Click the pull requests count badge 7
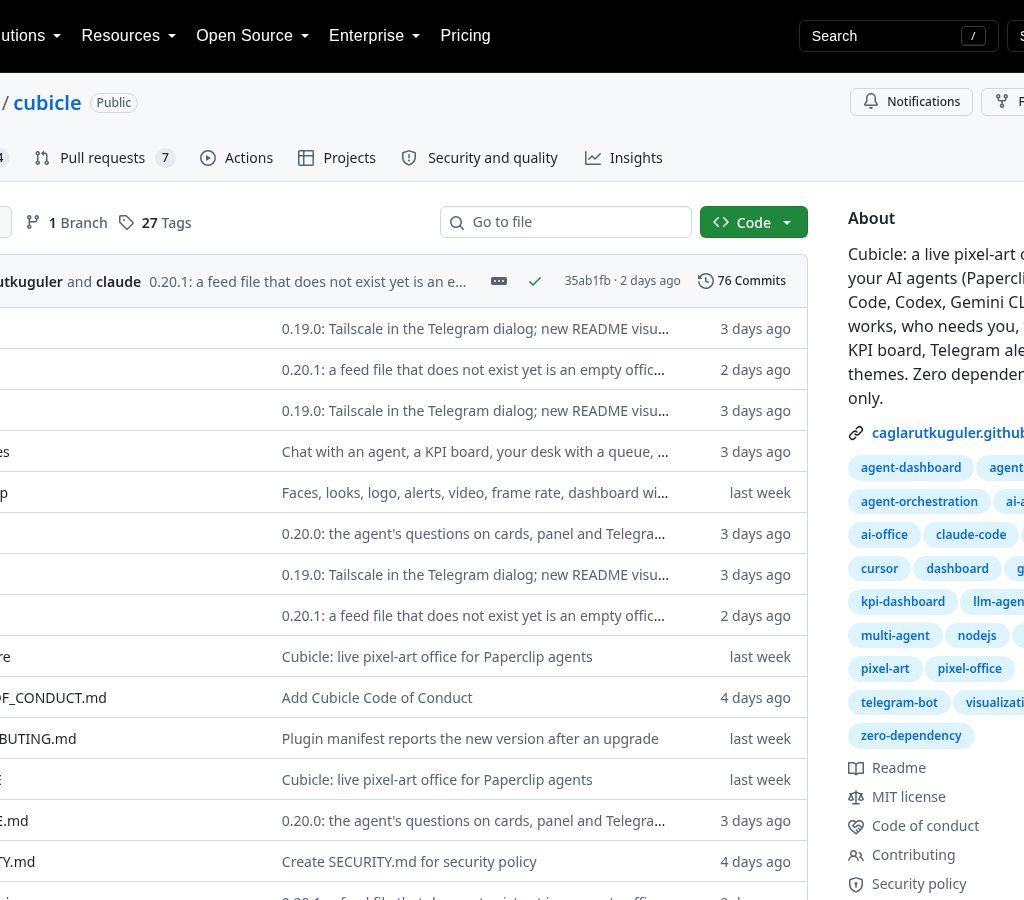Screen dimensions: 1024x900 point(165,158)
